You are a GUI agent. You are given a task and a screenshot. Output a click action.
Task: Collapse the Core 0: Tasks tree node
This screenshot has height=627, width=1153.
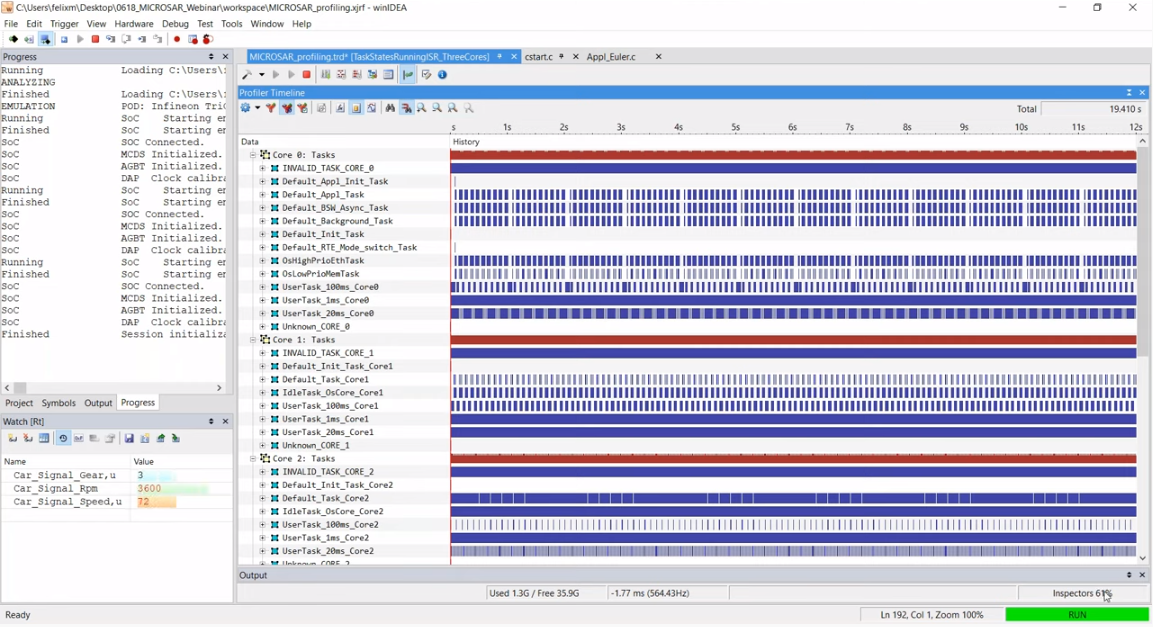[x=253, y=155]
